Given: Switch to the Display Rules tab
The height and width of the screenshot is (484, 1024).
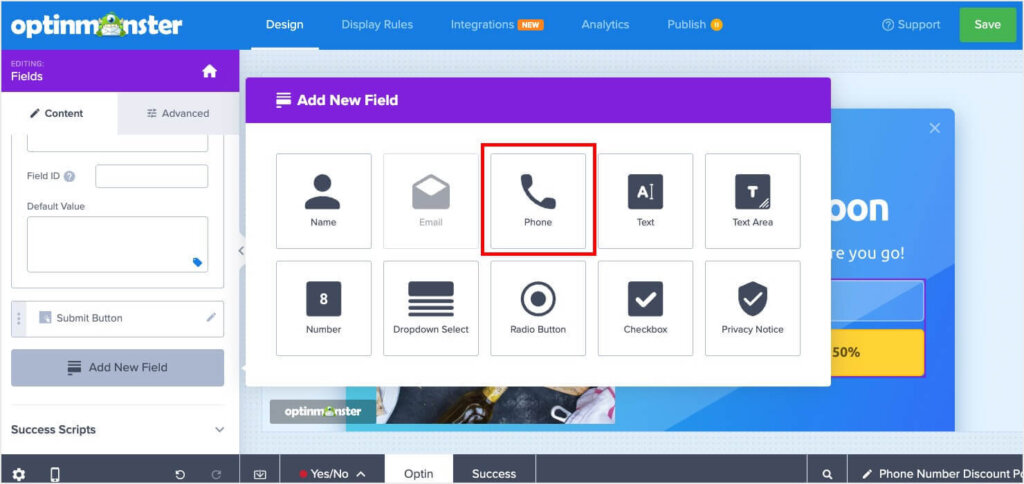Looking at the screenshot, I should click(x=377, y=25).
